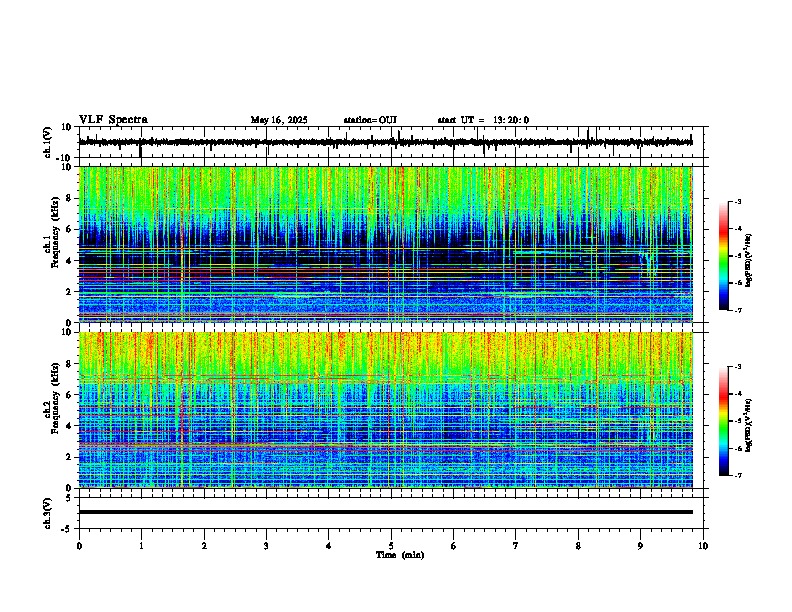This screenshot has height=612, width=792.
Task: Click inside the ch.2 spectrogram panel
Action: pos(386,410)
